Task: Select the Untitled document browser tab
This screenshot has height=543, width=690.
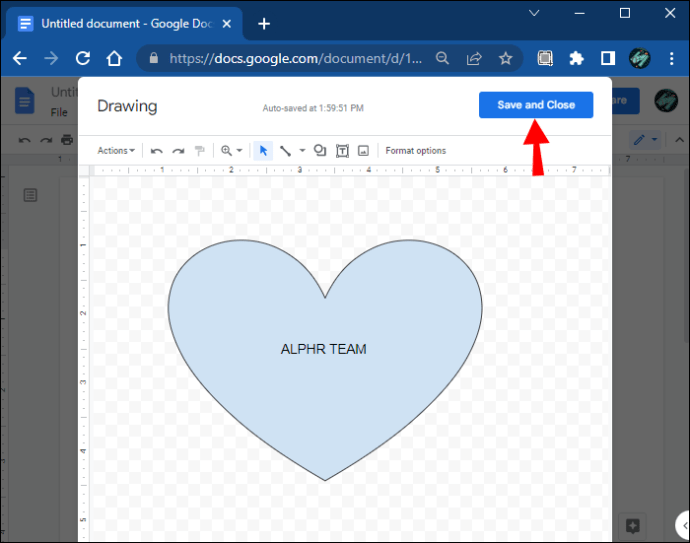Action: point(125,23)
